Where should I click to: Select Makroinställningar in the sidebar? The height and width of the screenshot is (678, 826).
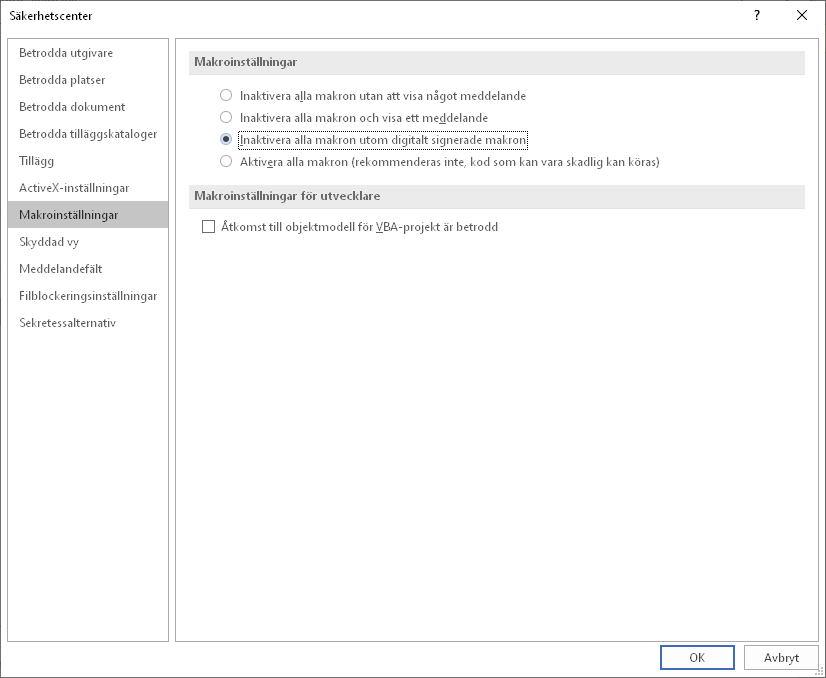coord(69,215)
